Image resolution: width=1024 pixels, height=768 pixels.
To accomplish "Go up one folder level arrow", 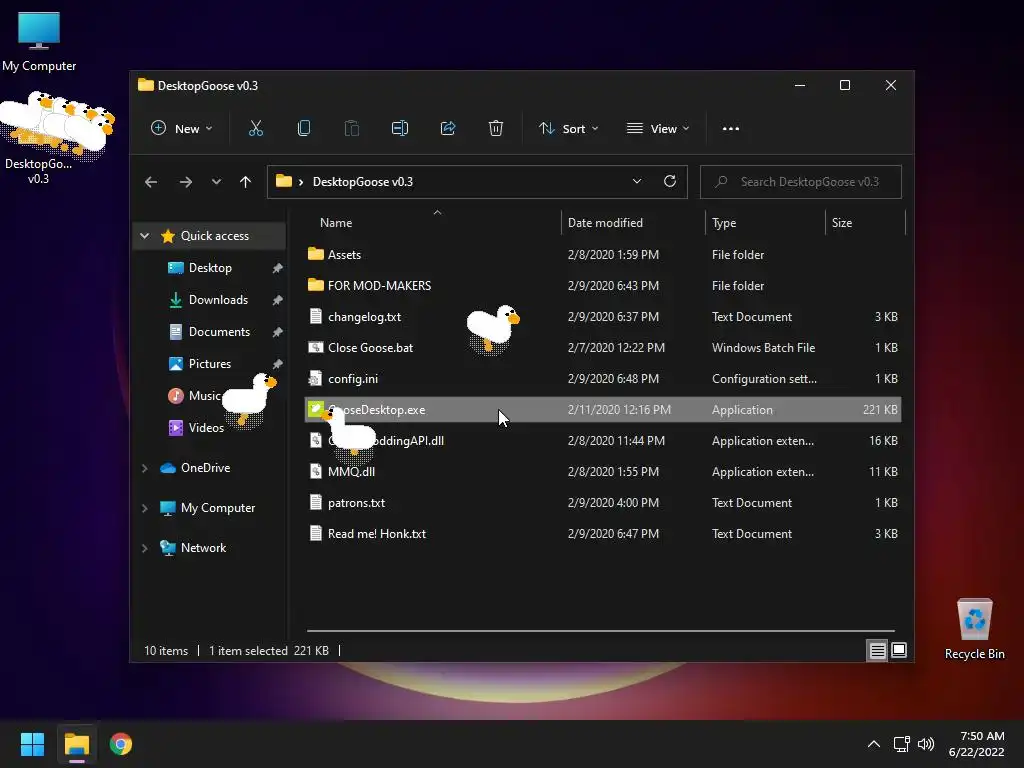I will coord(246,182).
